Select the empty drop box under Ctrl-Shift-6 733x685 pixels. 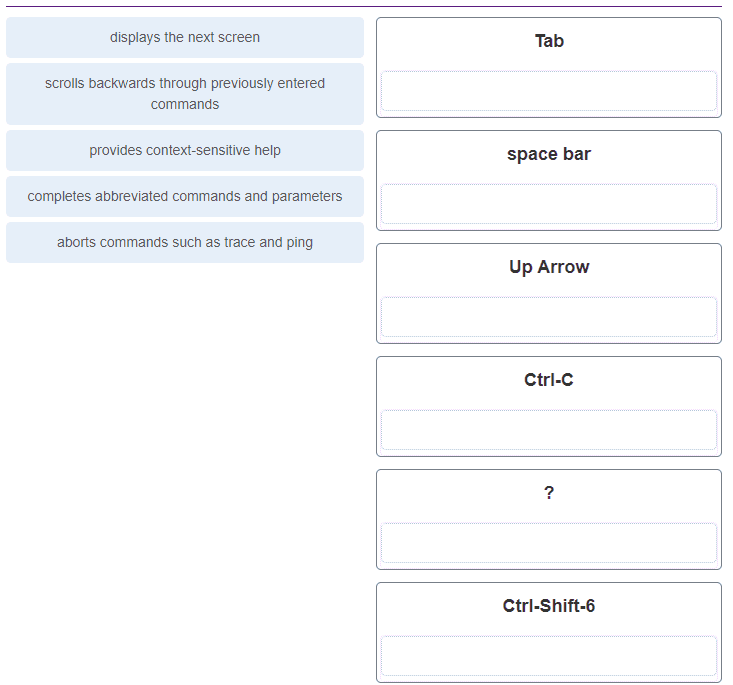549,656
